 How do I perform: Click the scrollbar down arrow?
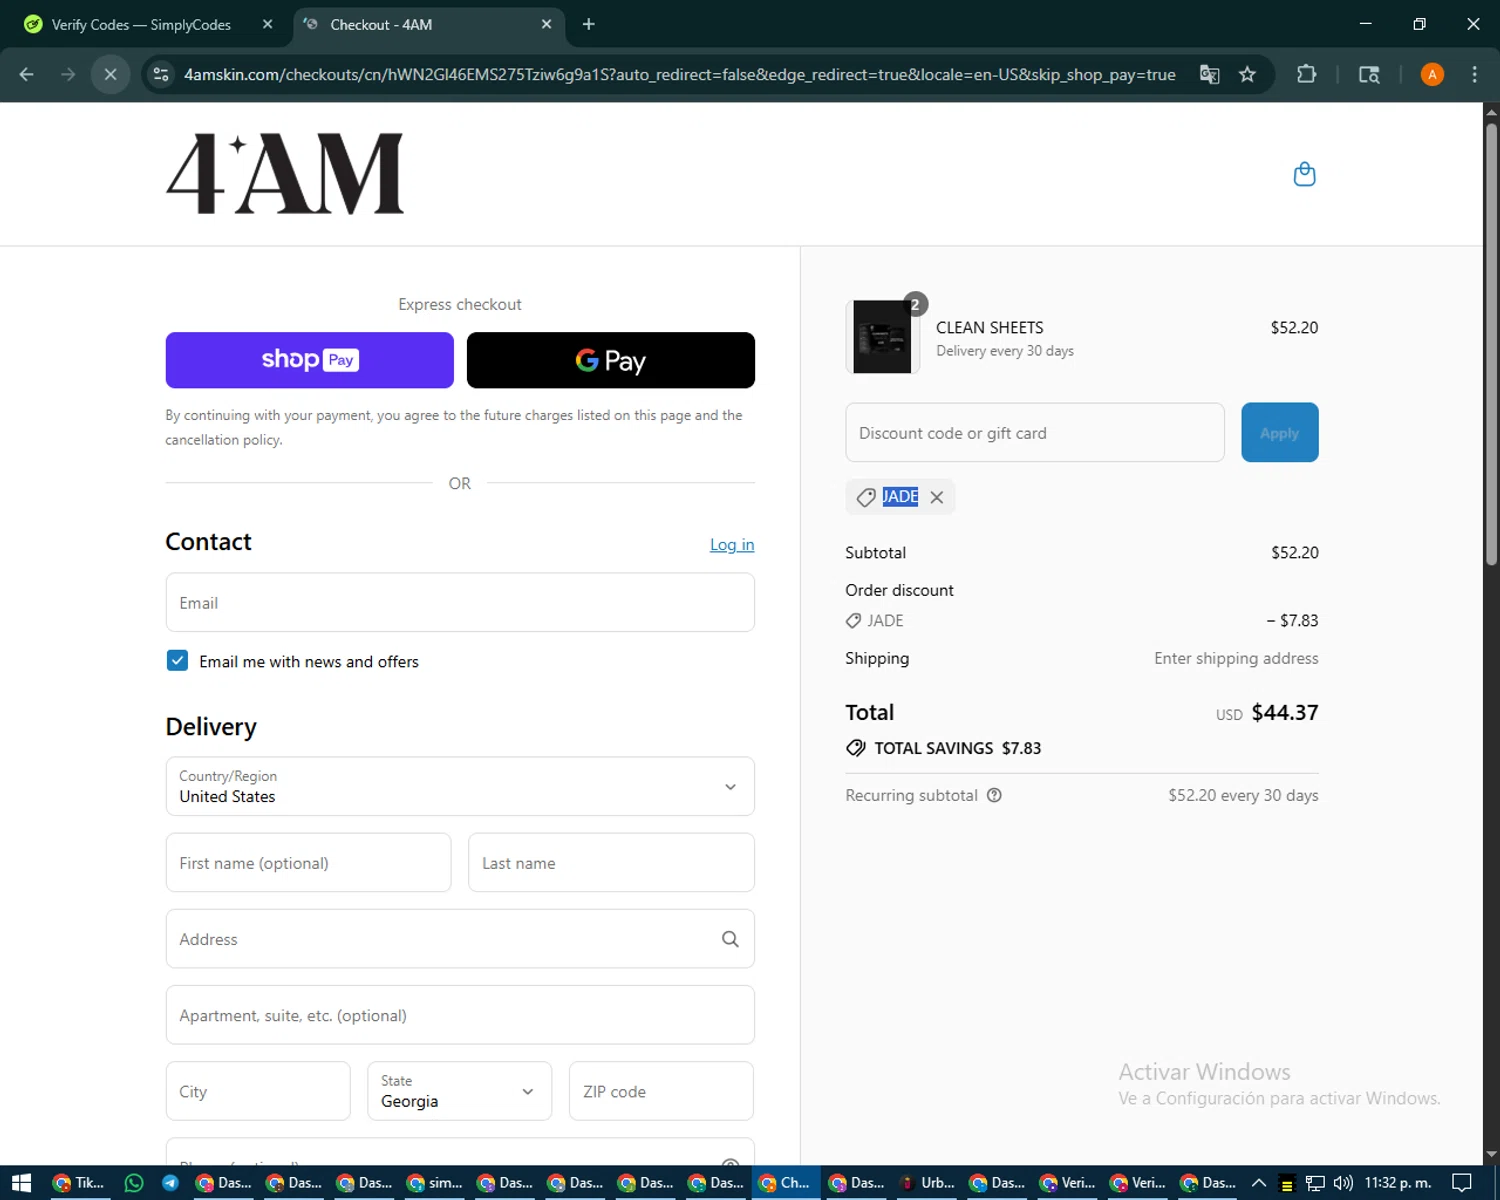pos(1491,1155)
